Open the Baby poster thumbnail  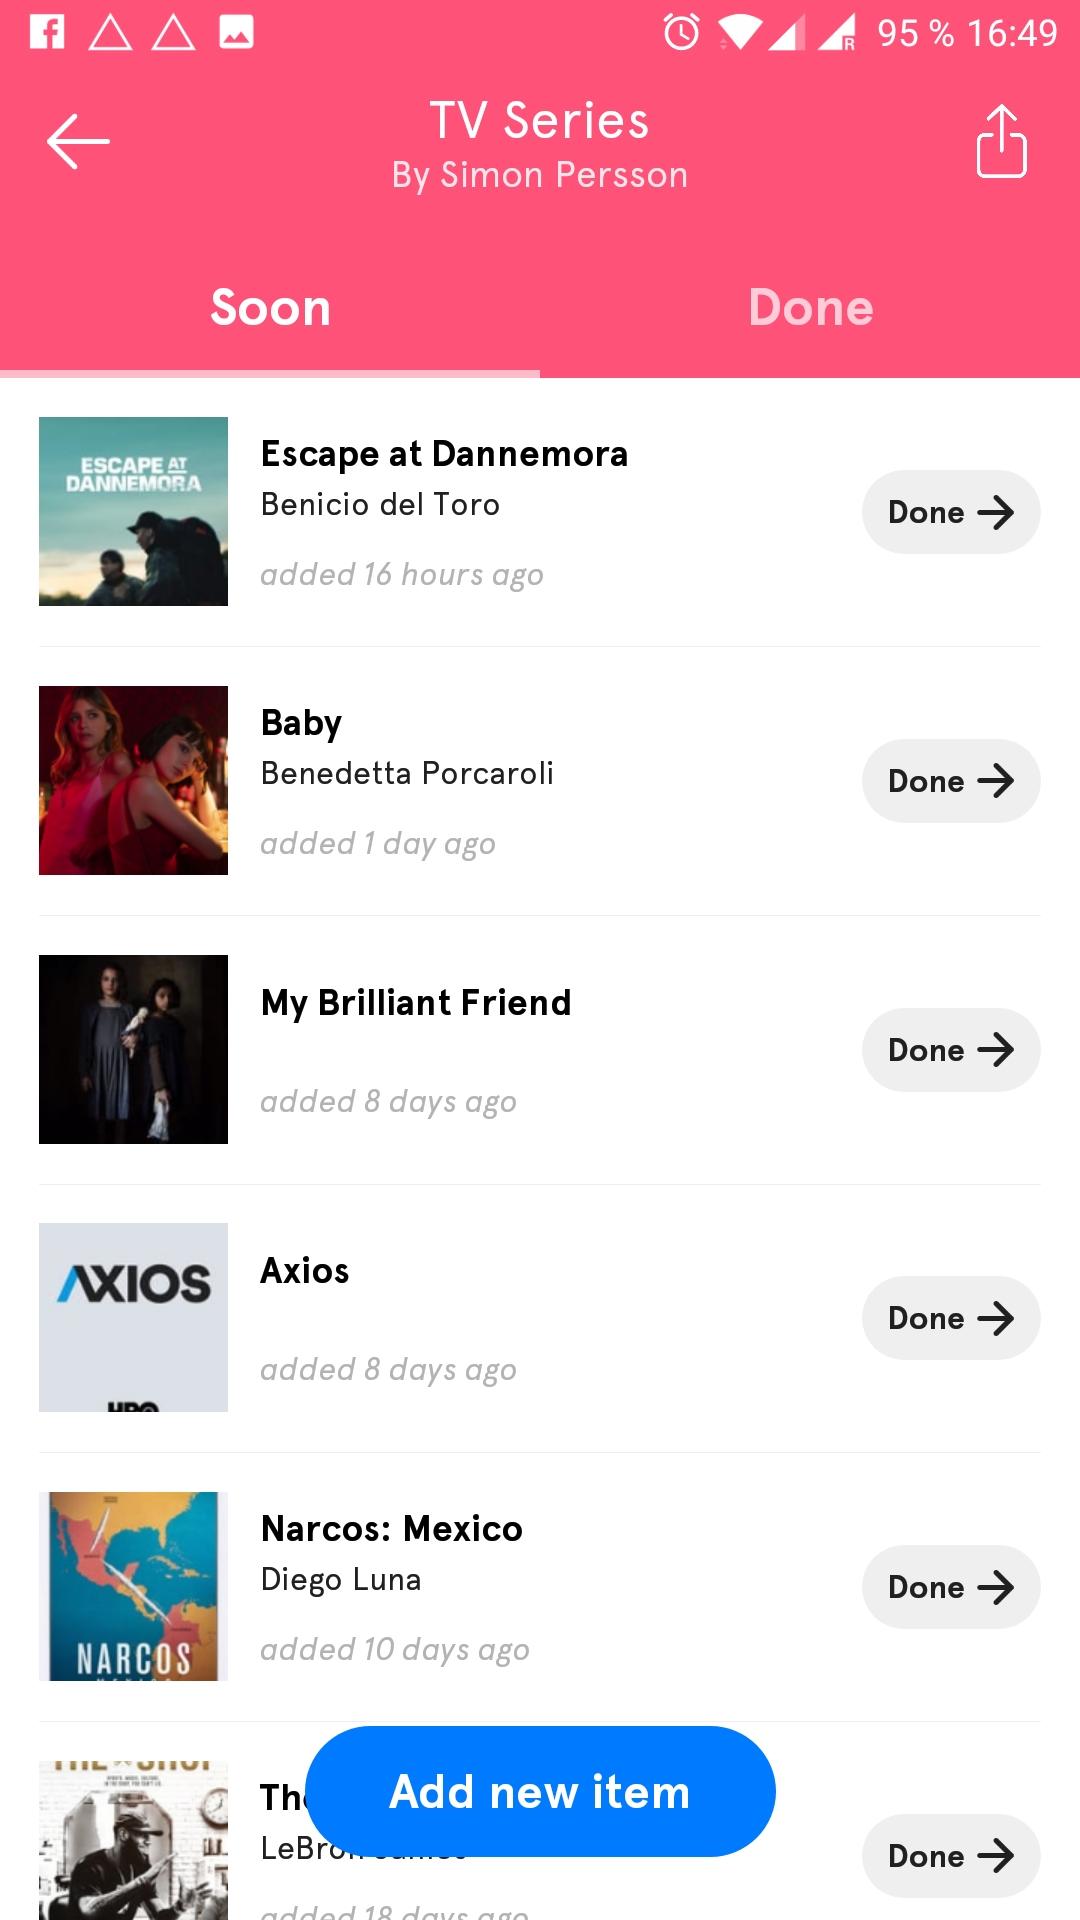pyautogui.click(x=133, y=780)
